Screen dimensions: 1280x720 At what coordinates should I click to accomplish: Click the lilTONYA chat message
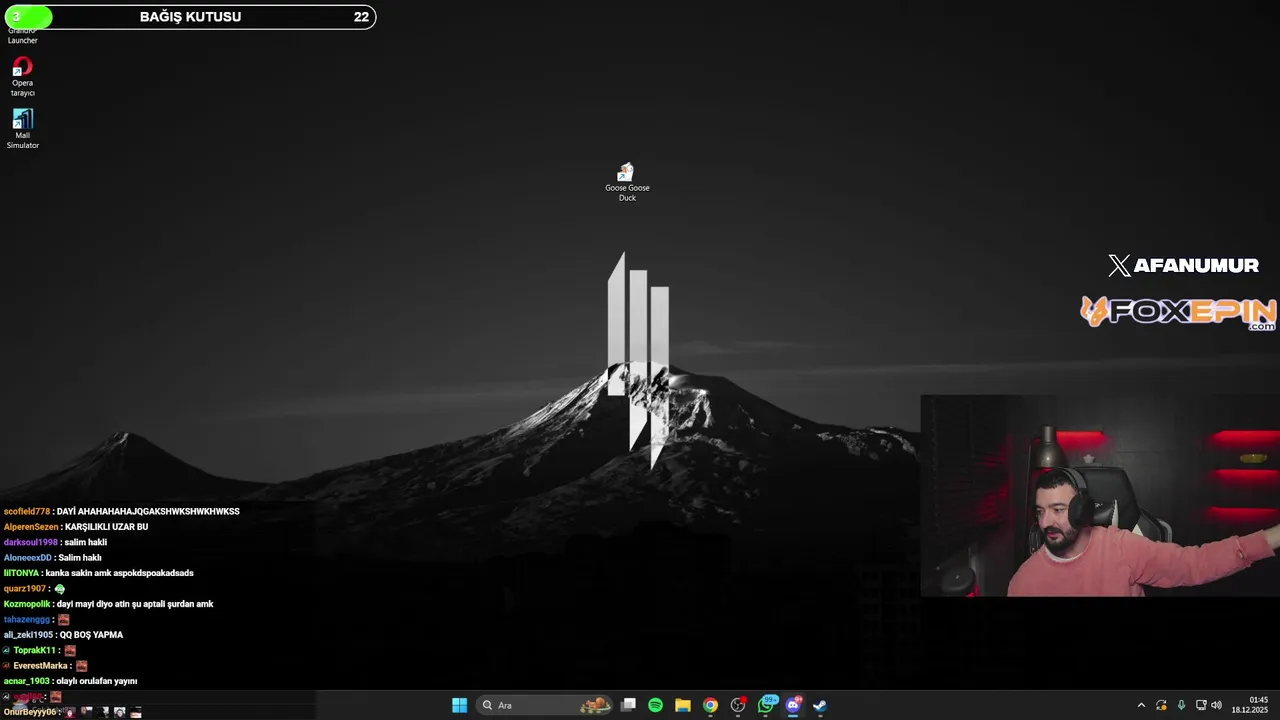click(x=98, y=573)
